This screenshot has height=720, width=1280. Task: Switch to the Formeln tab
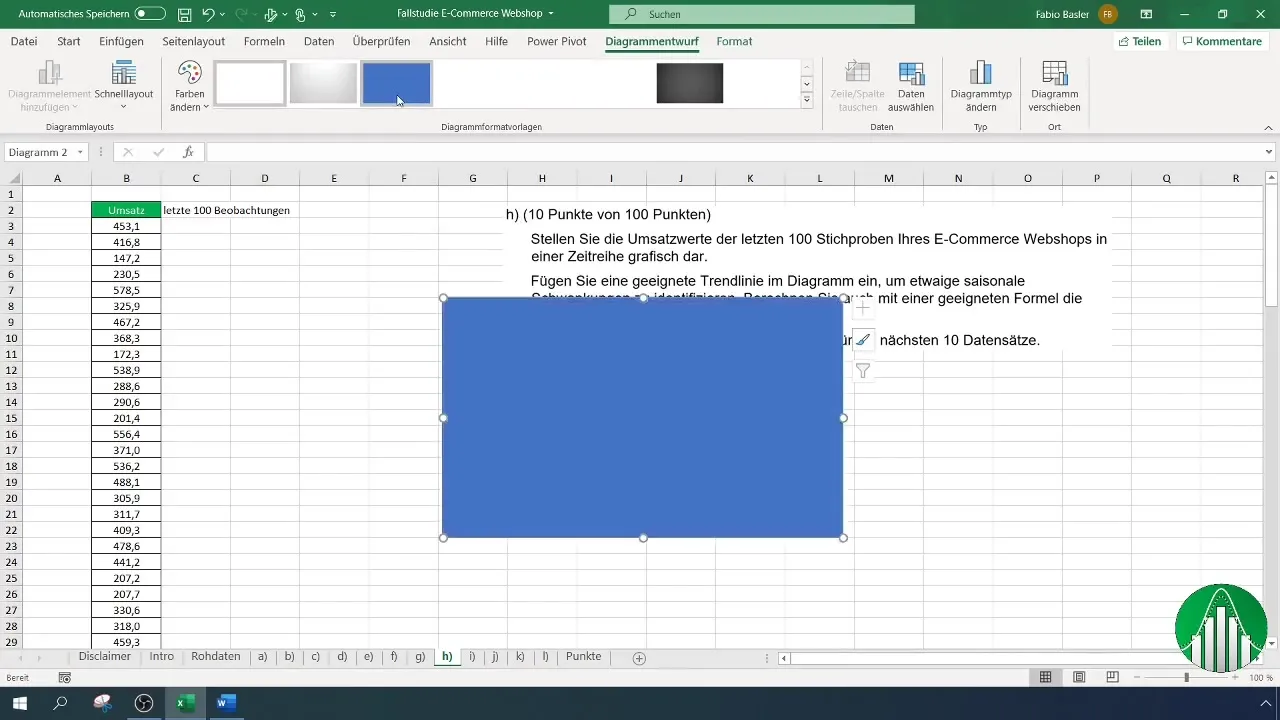click(x=264, y=41)
